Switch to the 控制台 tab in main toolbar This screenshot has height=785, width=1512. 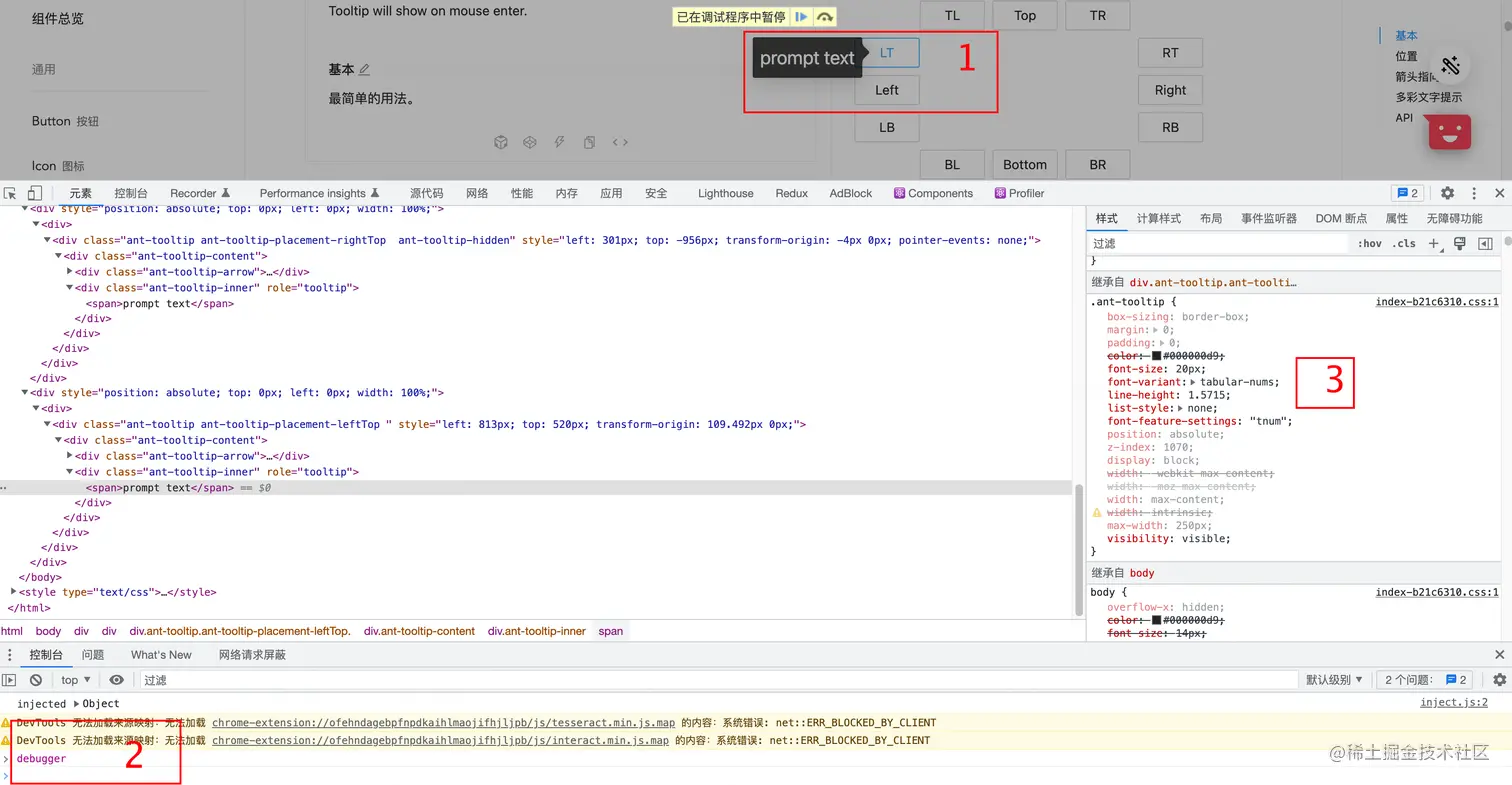click(131, 193)
